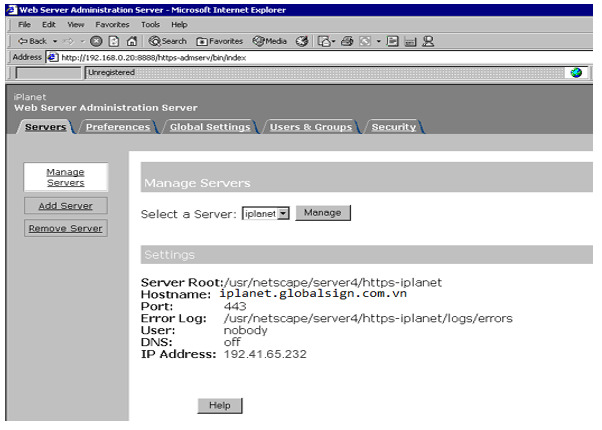Open the Tools menu
The height and width of the screenshot is (430, 602).
(x=150, y=25)
